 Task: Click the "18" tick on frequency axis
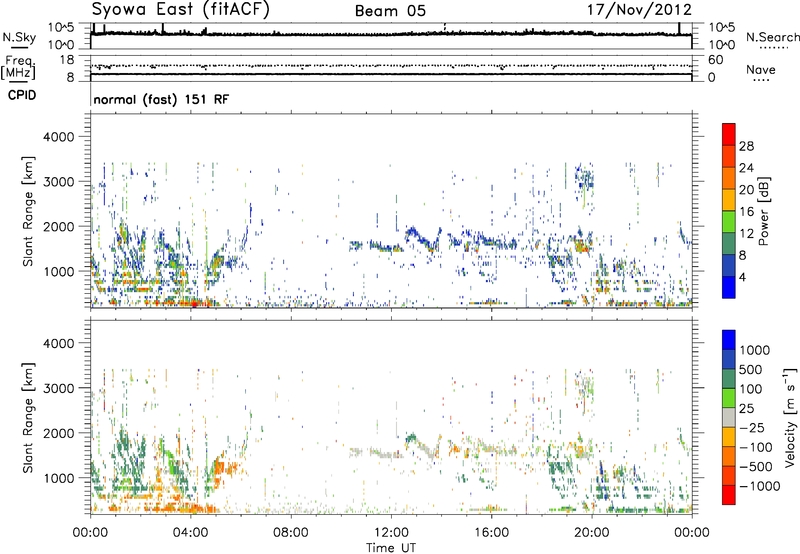click(x=67, y=60)
